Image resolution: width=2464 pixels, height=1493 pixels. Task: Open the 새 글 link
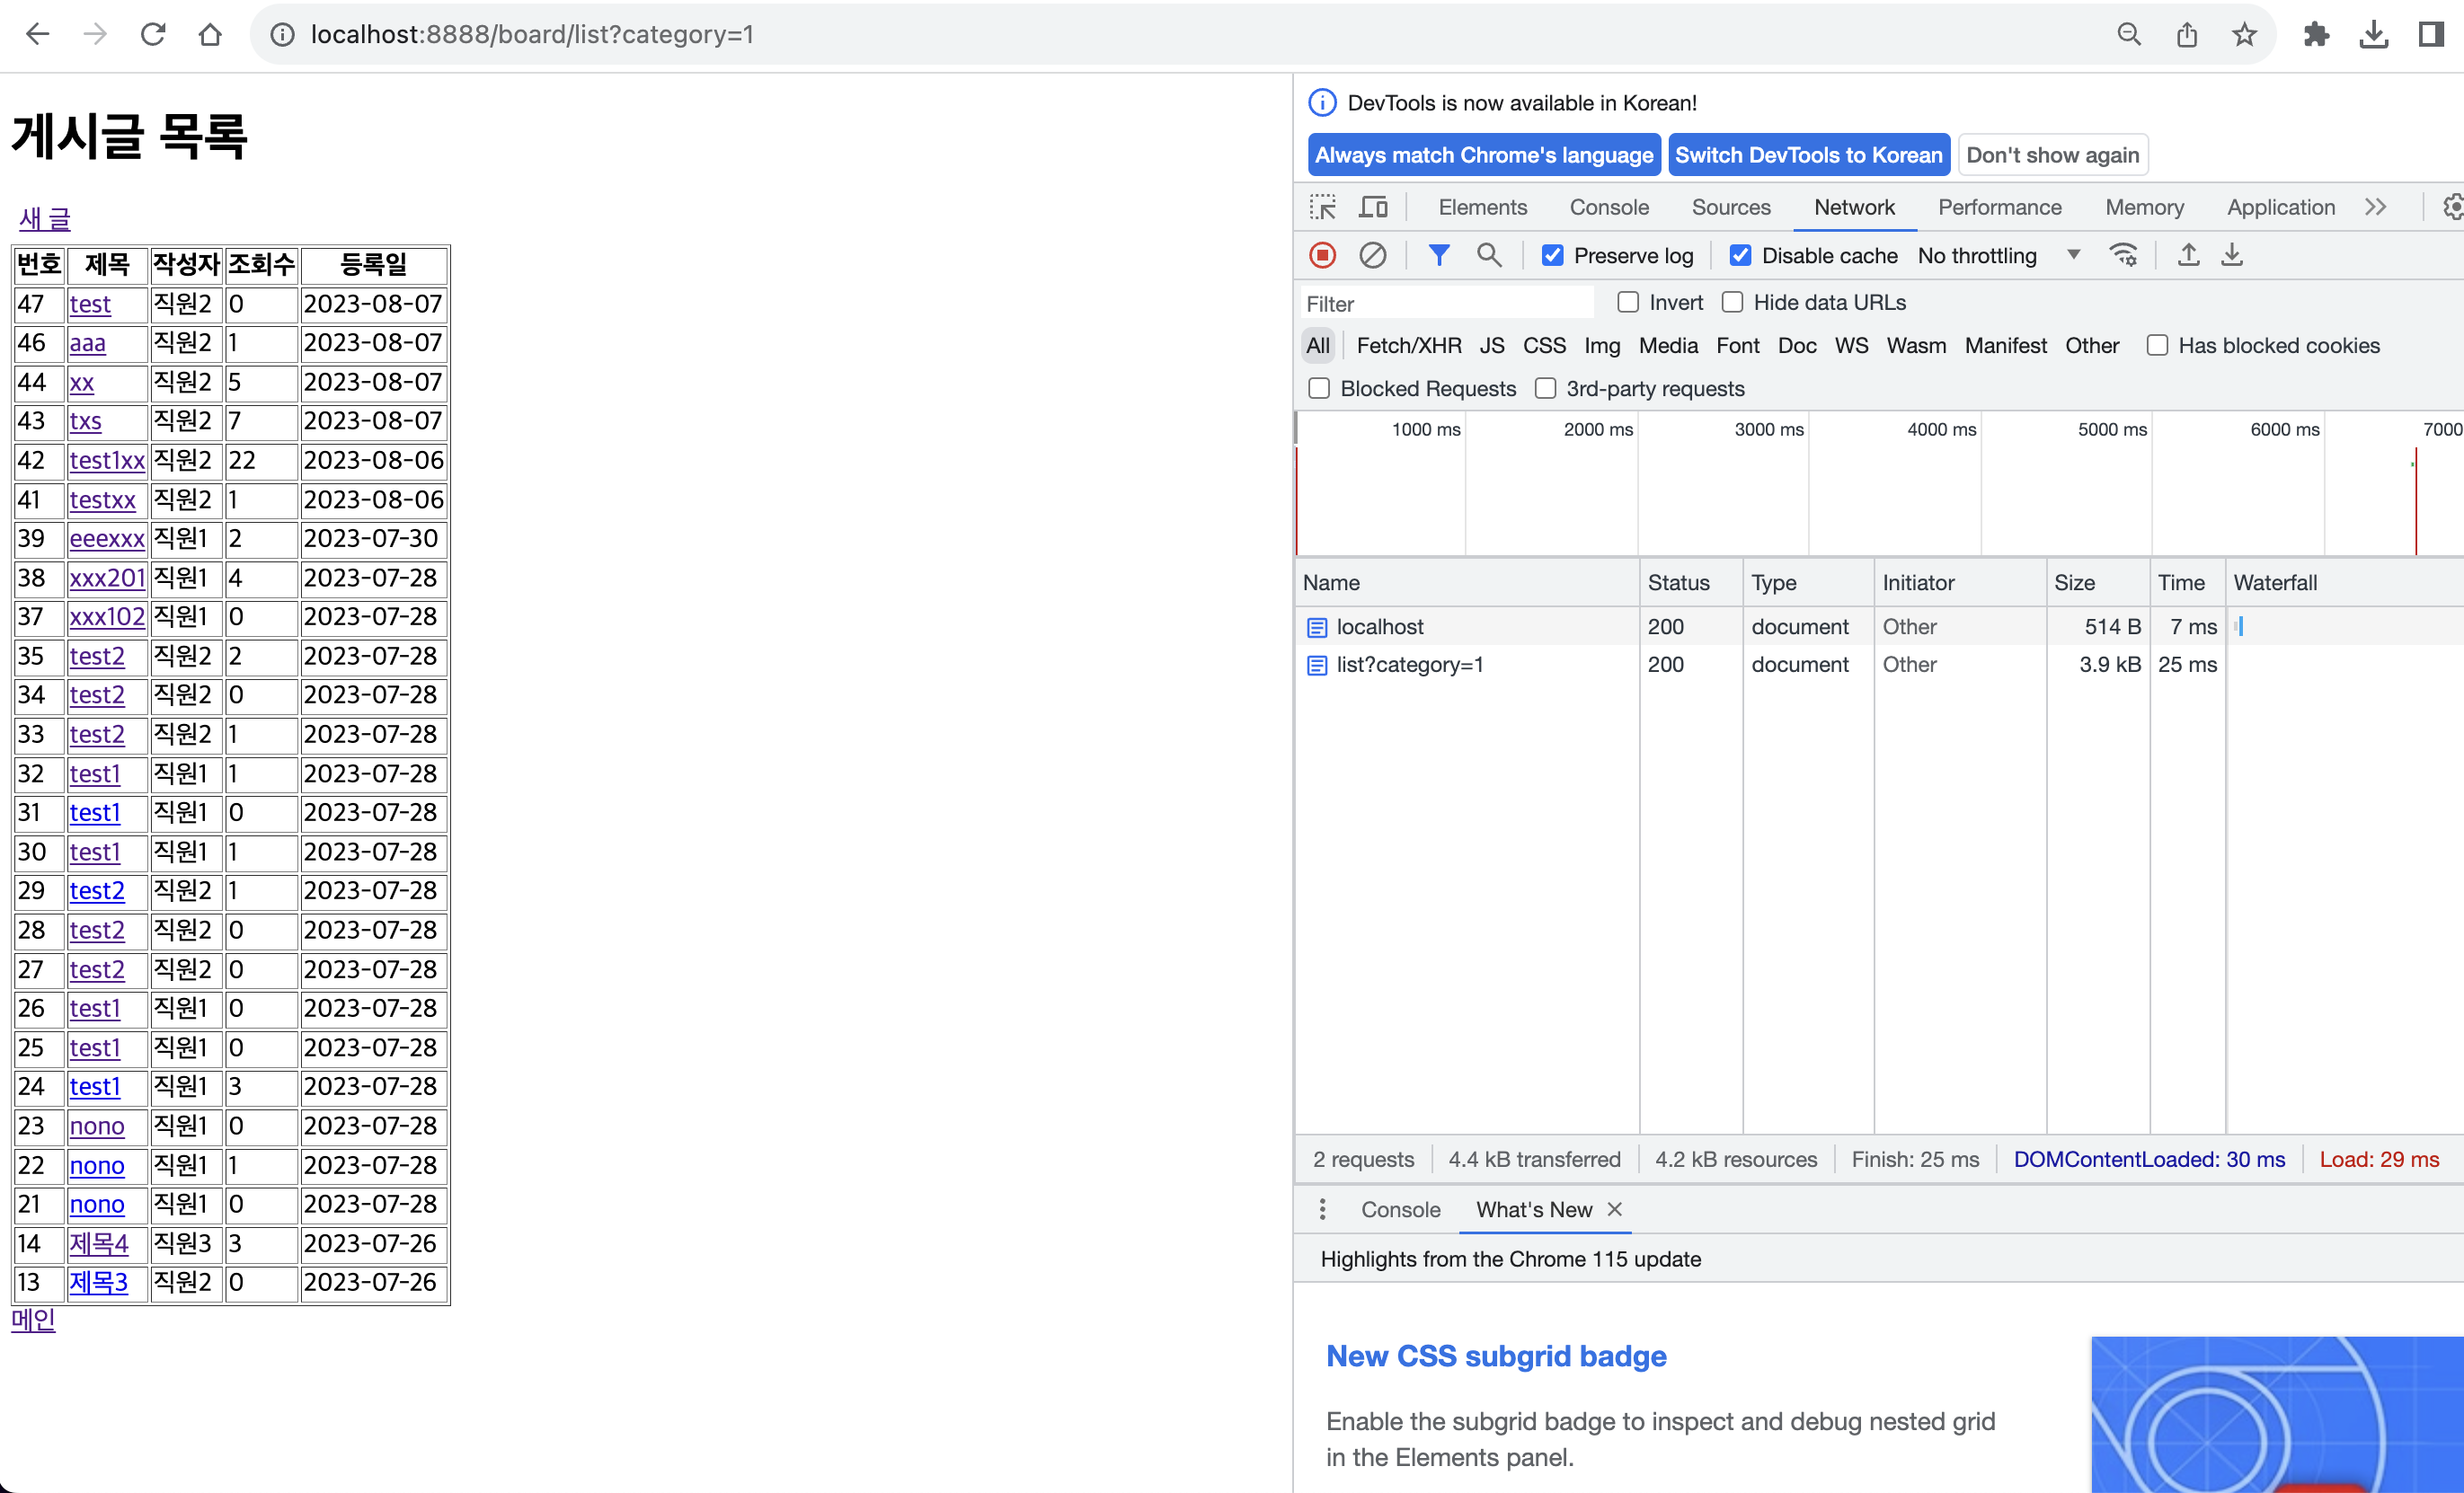point(45,217)
